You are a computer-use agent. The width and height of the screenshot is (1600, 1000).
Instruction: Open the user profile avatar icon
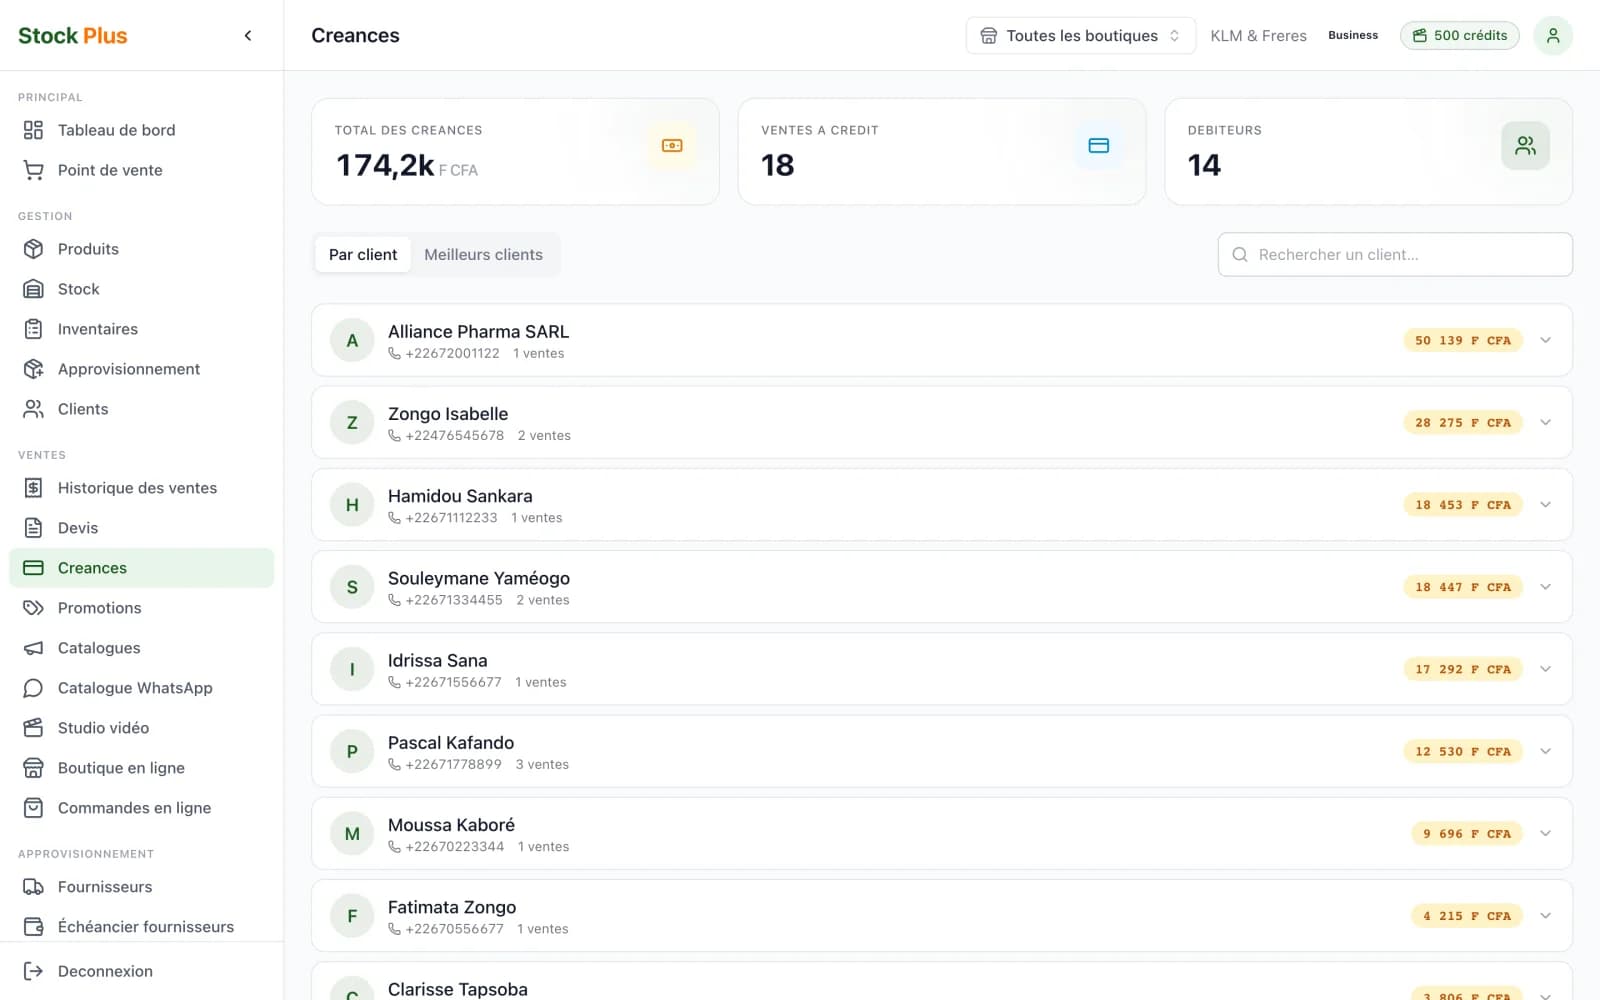pos(1553,36)
